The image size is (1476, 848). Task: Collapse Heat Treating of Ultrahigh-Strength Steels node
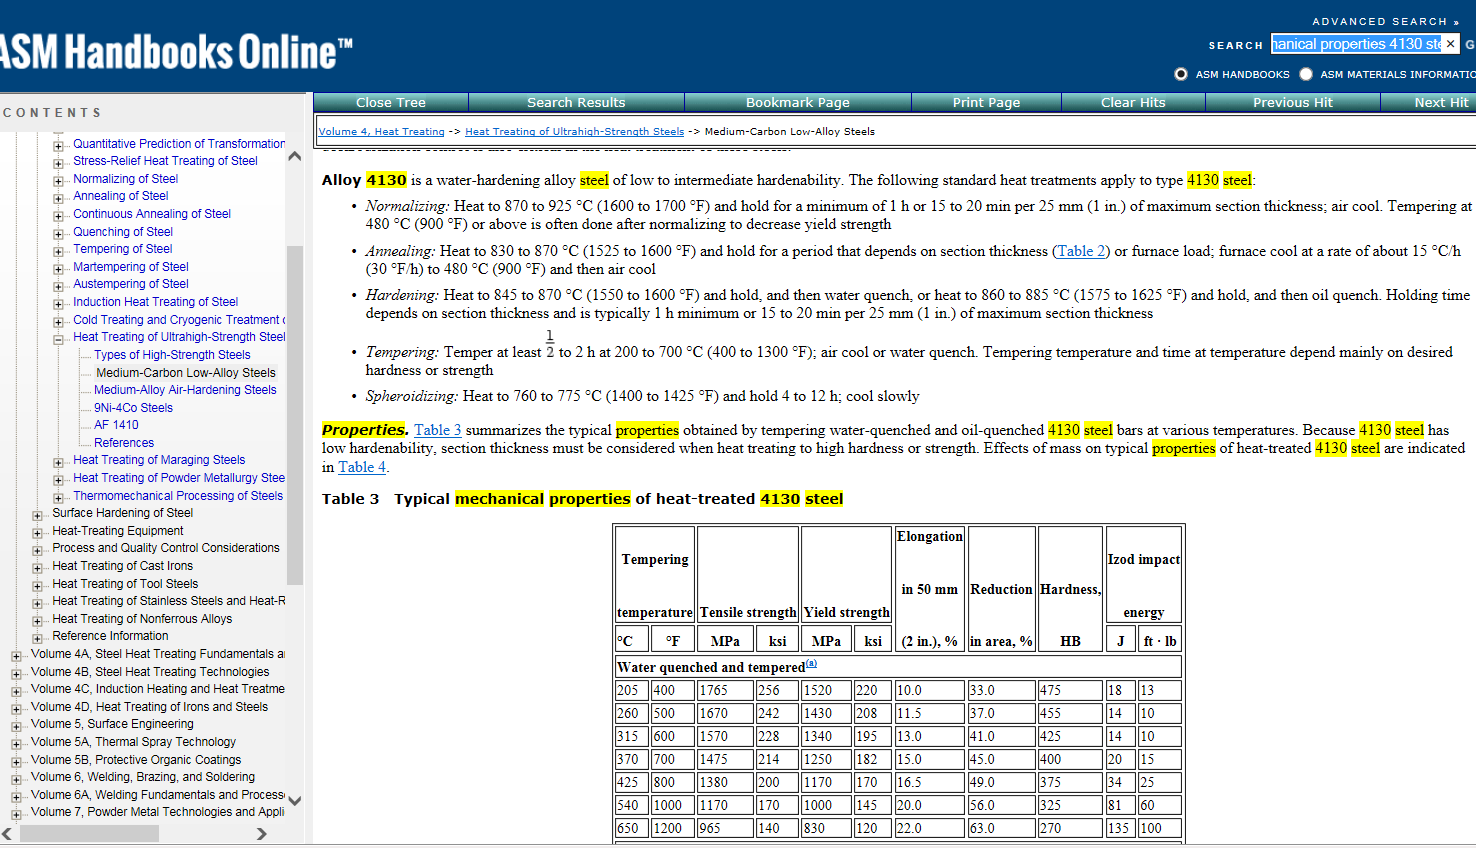(58, 339)
